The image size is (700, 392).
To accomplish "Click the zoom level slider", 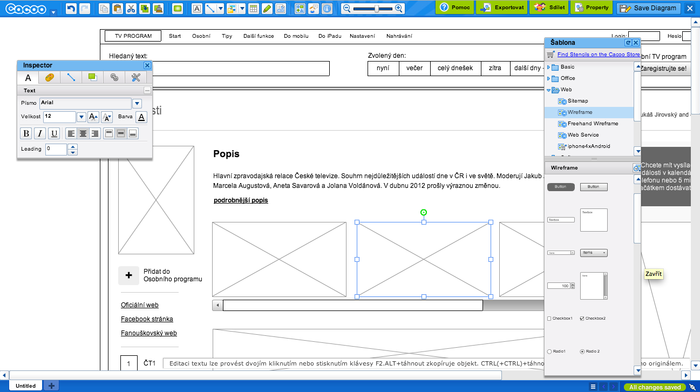I will (x=377, y=8).
